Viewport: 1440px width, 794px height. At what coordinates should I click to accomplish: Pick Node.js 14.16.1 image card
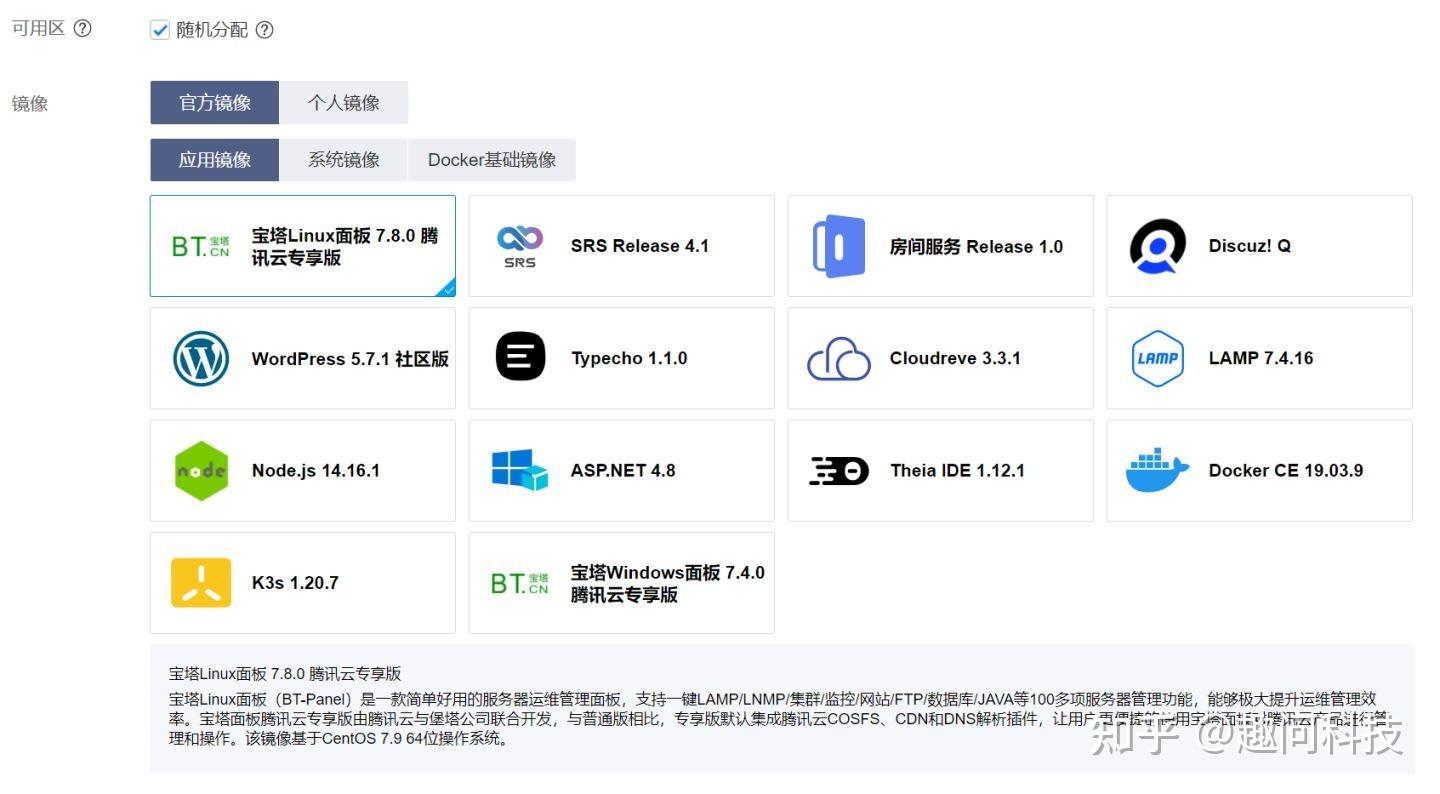click(x=303, y=470)
